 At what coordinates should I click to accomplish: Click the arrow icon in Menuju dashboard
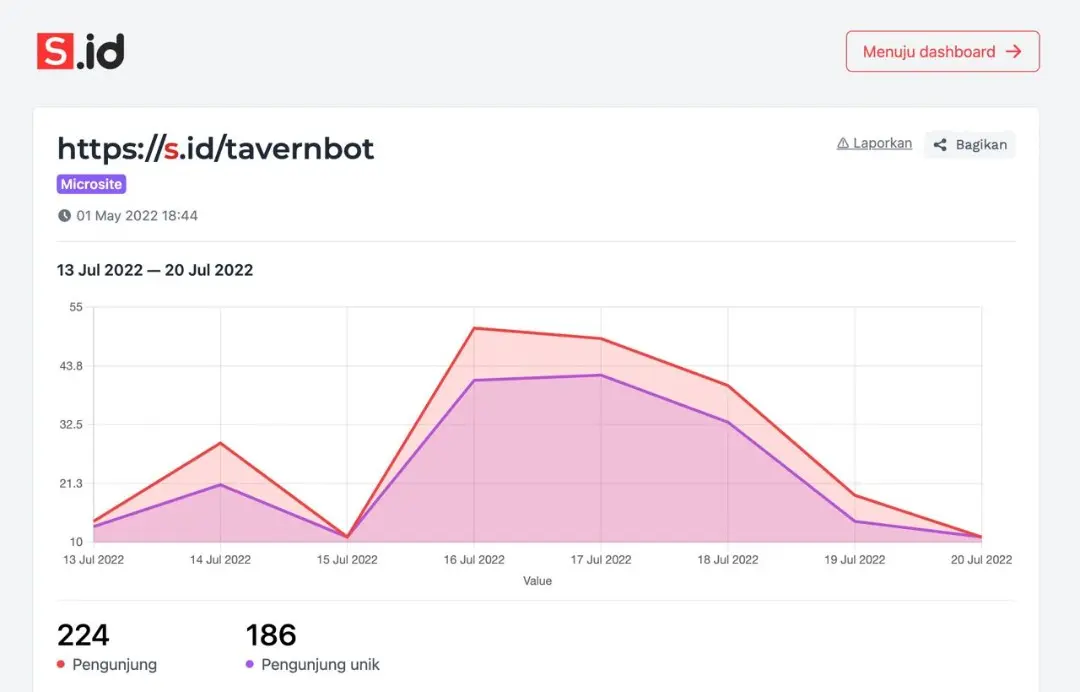pyautogui.click(x=1013, y=52)
